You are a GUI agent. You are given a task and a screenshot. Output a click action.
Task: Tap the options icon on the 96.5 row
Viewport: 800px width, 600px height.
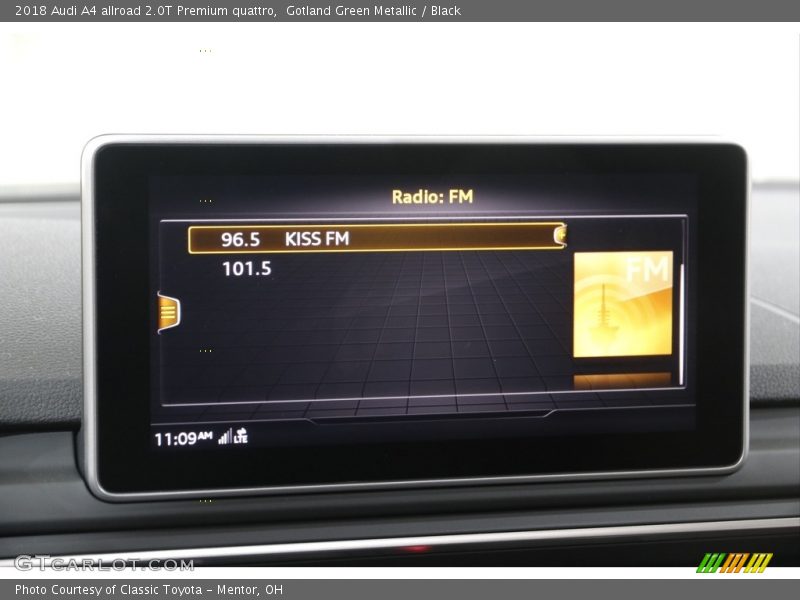point(560,236)
